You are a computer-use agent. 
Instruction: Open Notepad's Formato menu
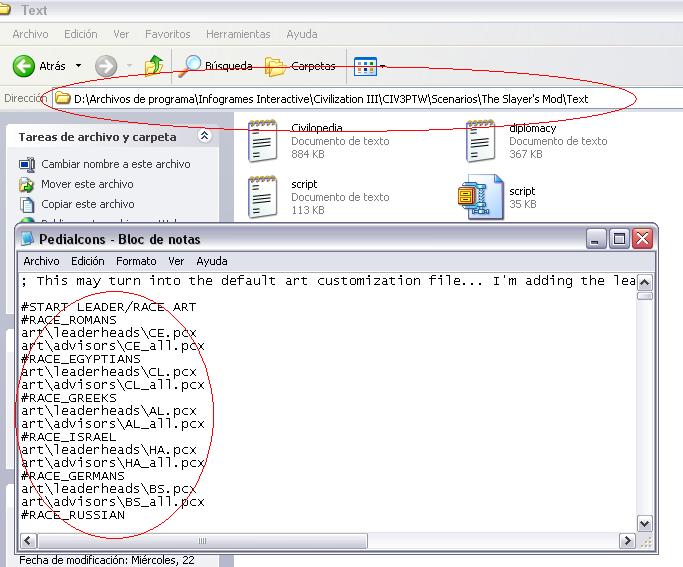pyautogui.click(x=135, y=261)
